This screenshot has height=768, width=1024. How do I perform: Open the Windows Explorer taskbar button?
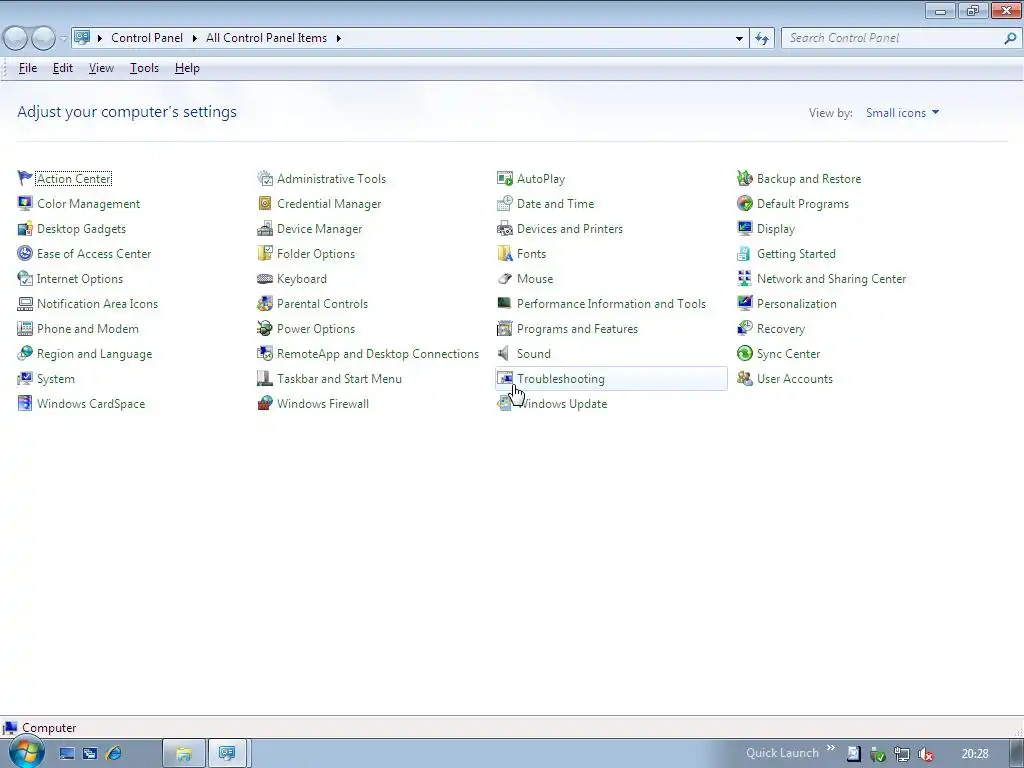184,754
